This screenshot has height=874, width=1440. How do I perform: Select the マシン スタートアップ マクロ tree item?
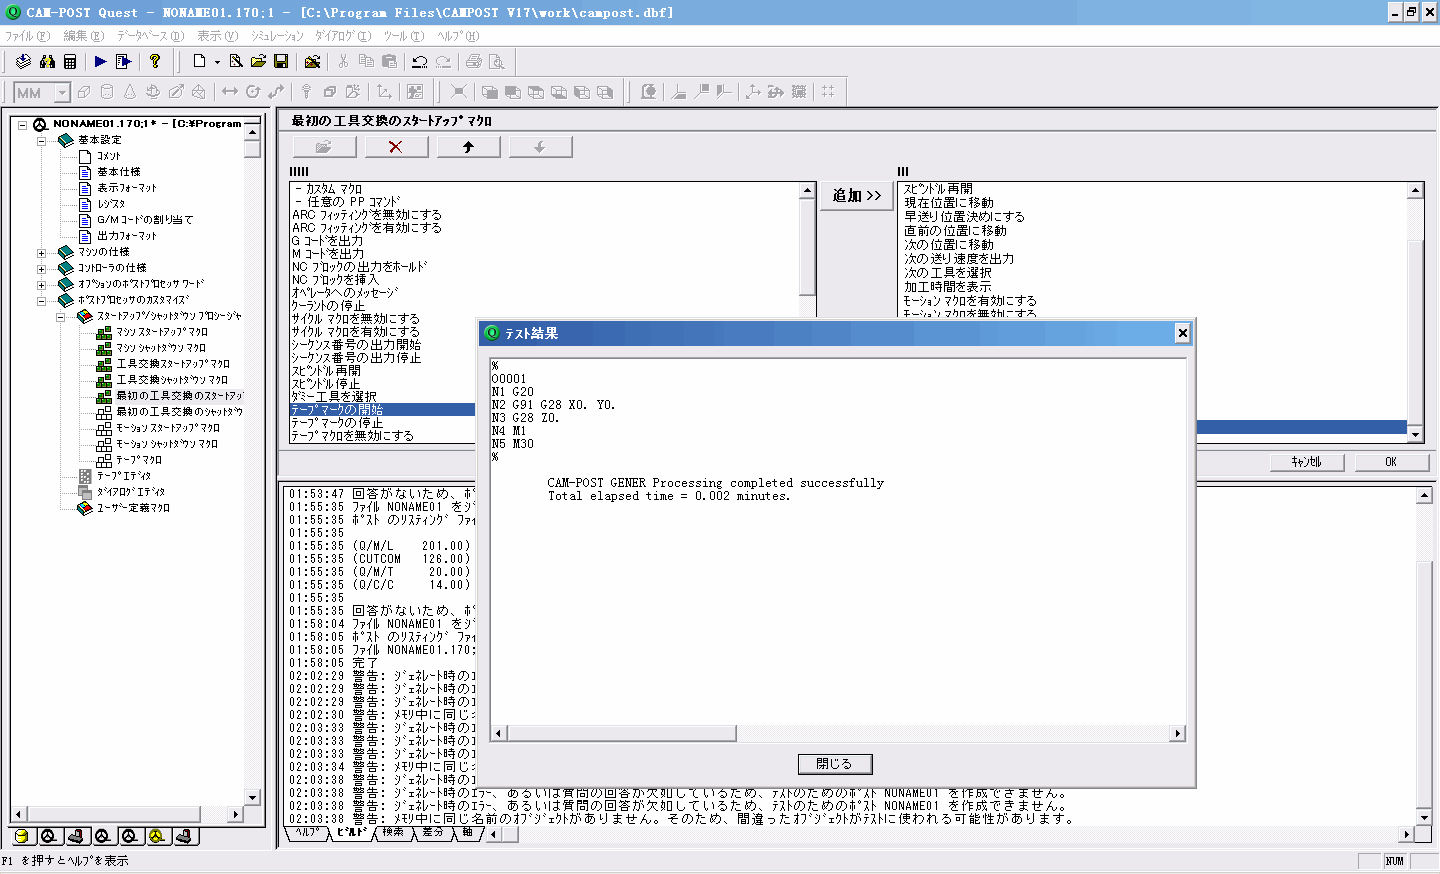(162, 332)
